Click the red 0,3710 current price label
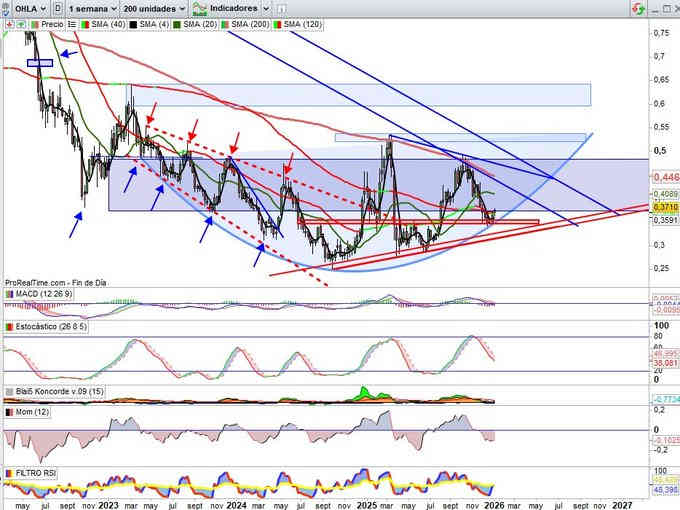The width and height of the screenshot is (680, 510). click(660, 206)
